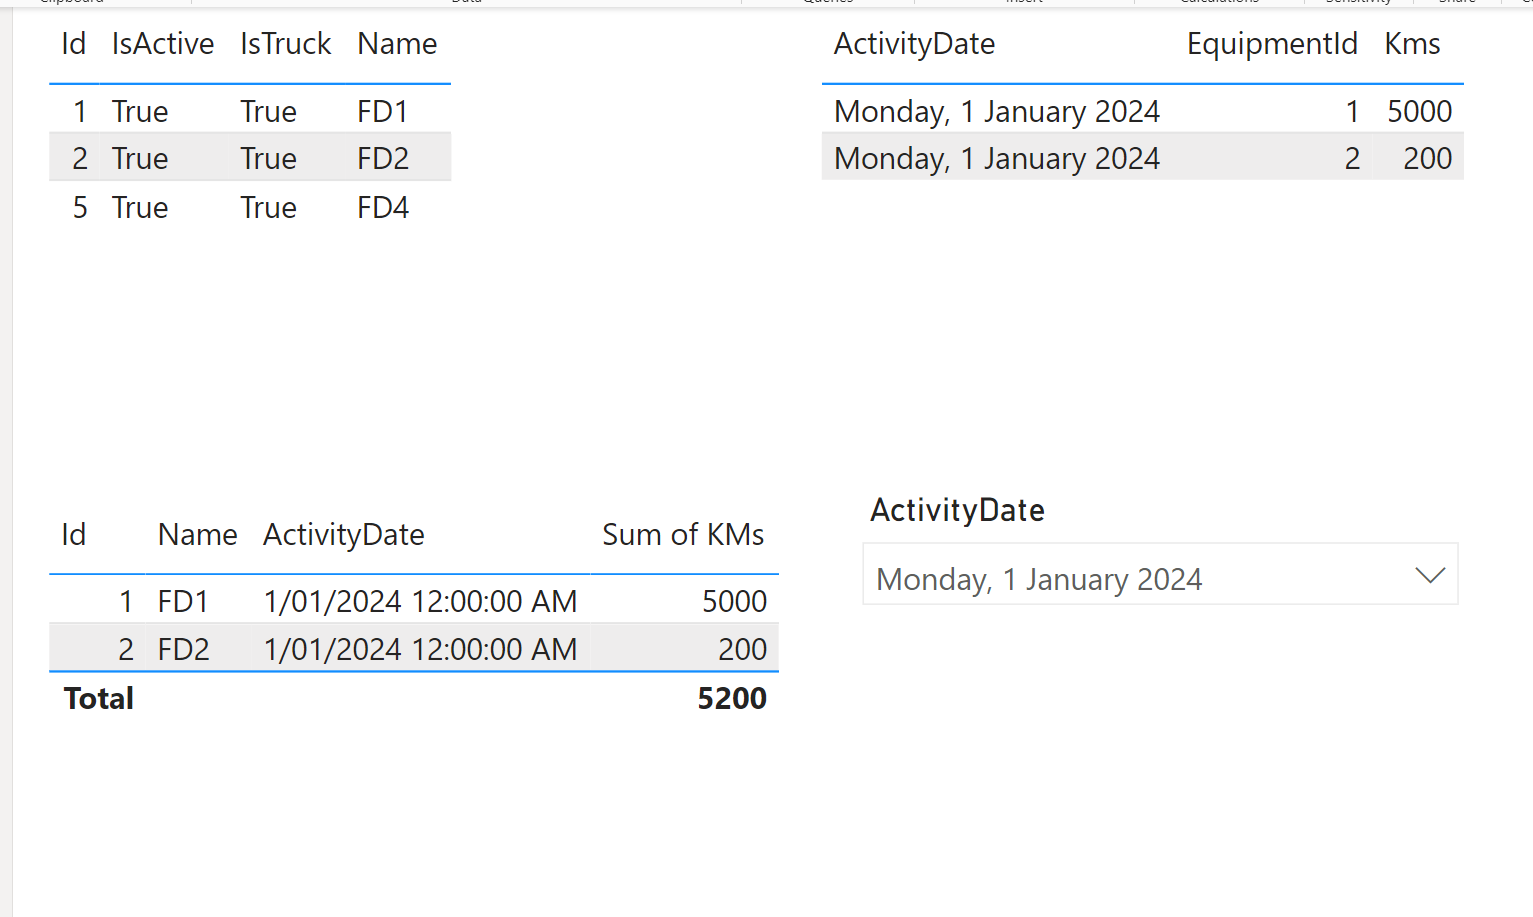Sort by Id column header in equipment table
This screenshot has height=917, width=1533.
pos(73,44)
